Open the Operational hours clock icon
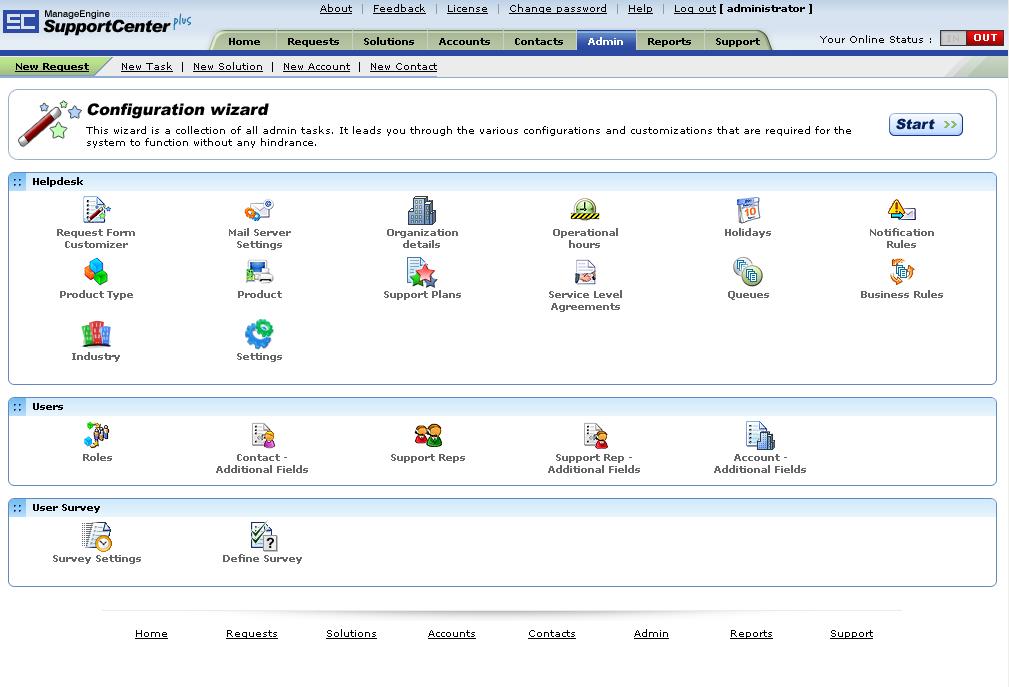The height and width of the screenshot is (687, 1009). coord(585,210)
